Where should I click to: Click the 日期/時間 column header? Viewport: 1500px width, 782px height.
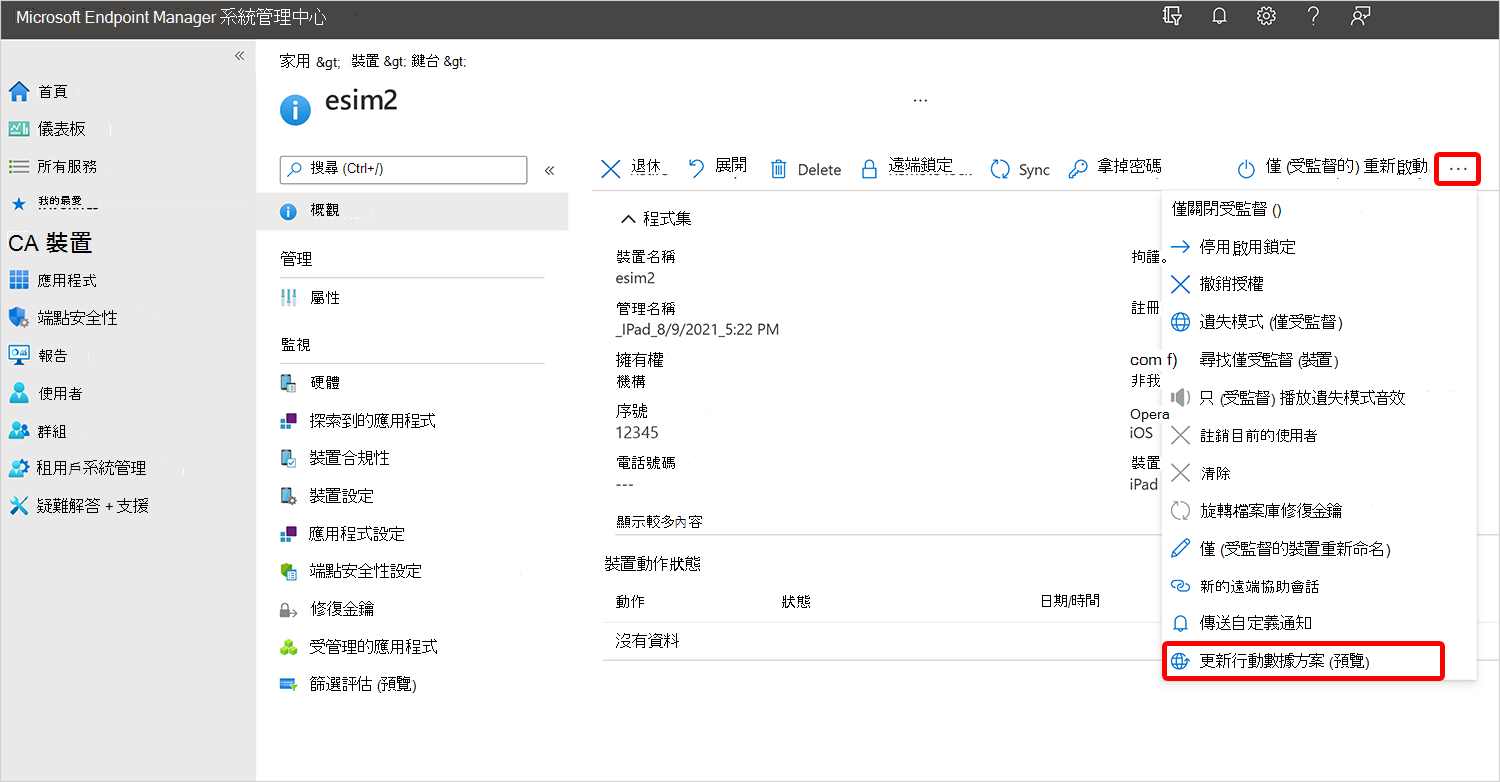(x=1070, y=602)
